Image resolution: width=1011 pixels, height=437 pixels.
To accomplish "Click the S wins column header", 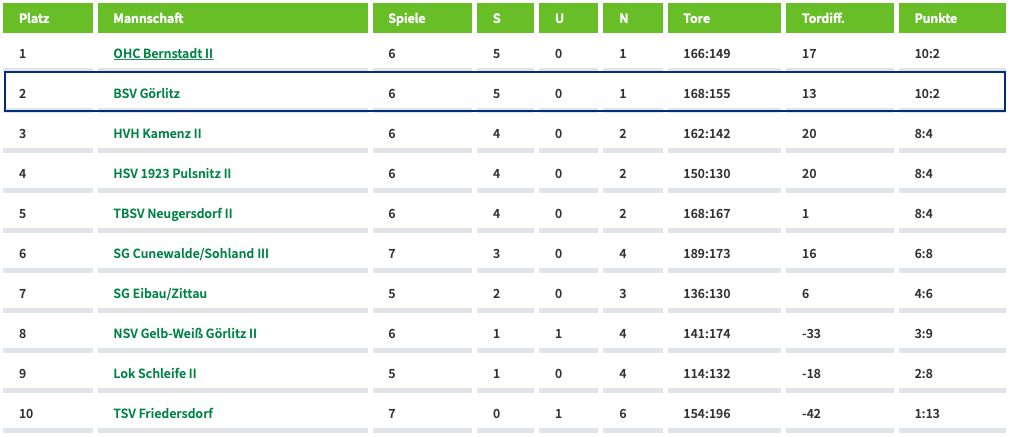I will click(506, 18).
